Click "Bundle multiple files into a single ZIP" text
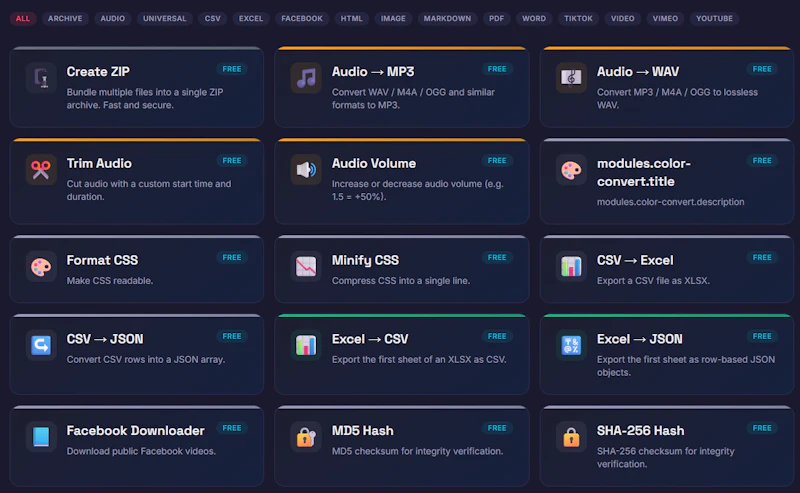800x493 pixels. (145, 92)
